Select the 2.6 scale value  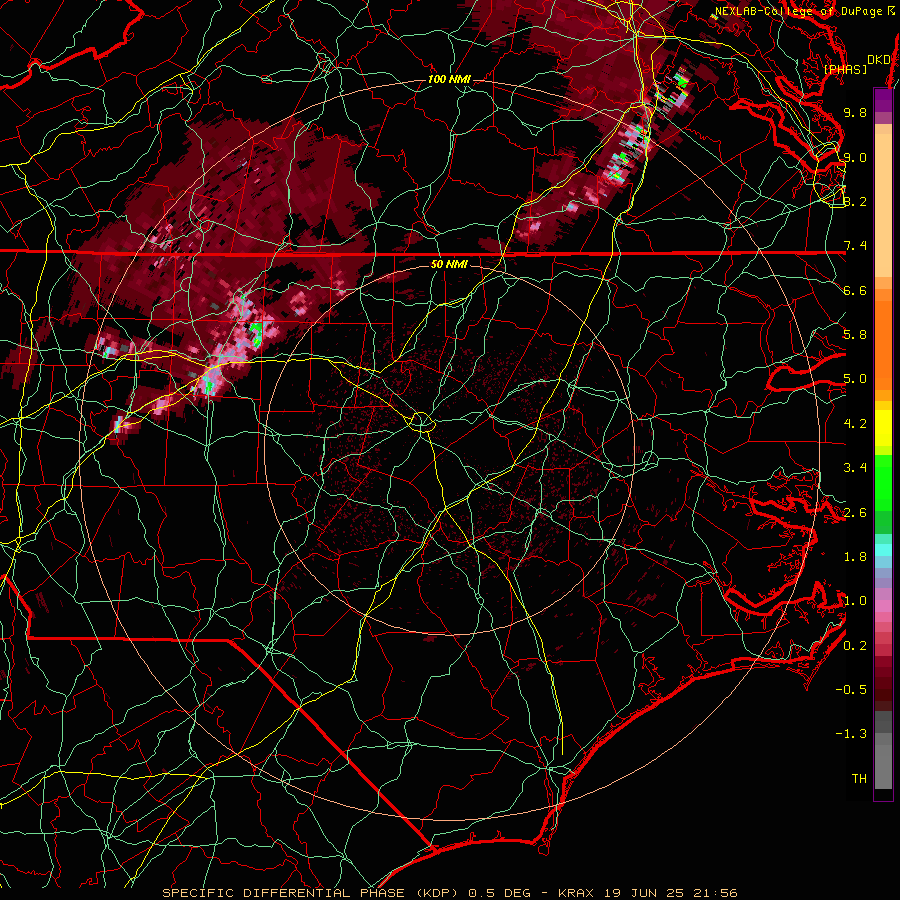pos(855,513)
